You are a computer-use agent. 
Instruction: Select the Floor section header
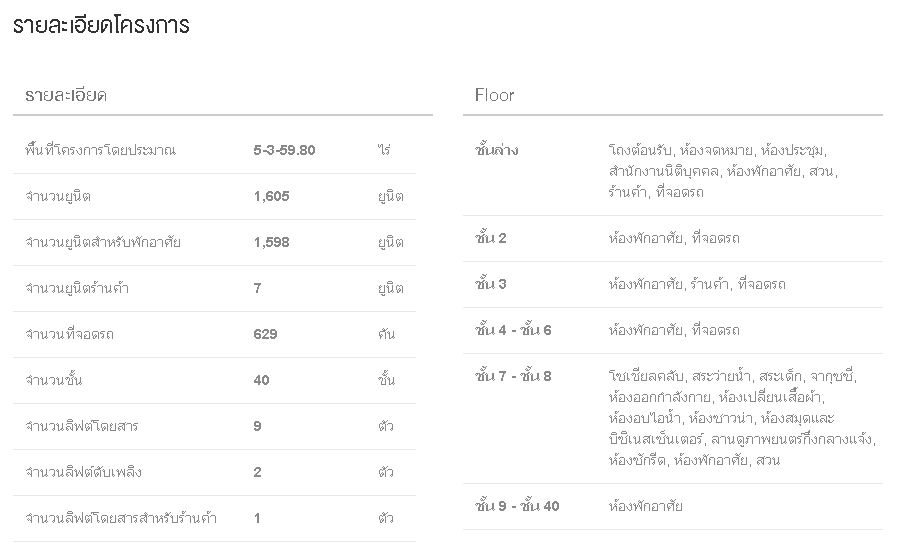point(495,96)
